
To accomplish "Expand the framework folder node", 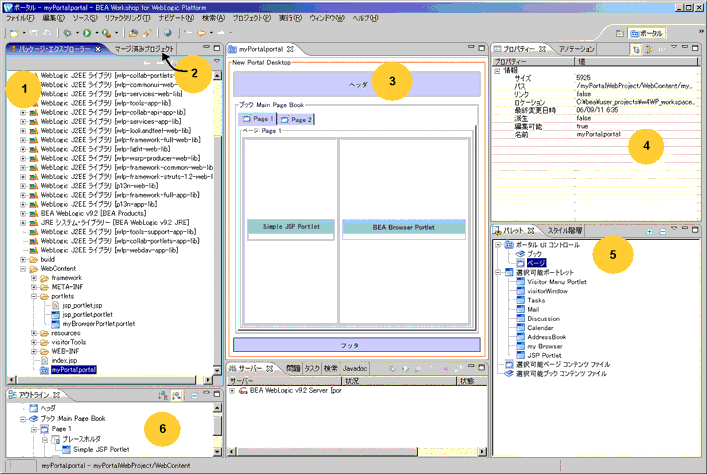I will point(34,278).
